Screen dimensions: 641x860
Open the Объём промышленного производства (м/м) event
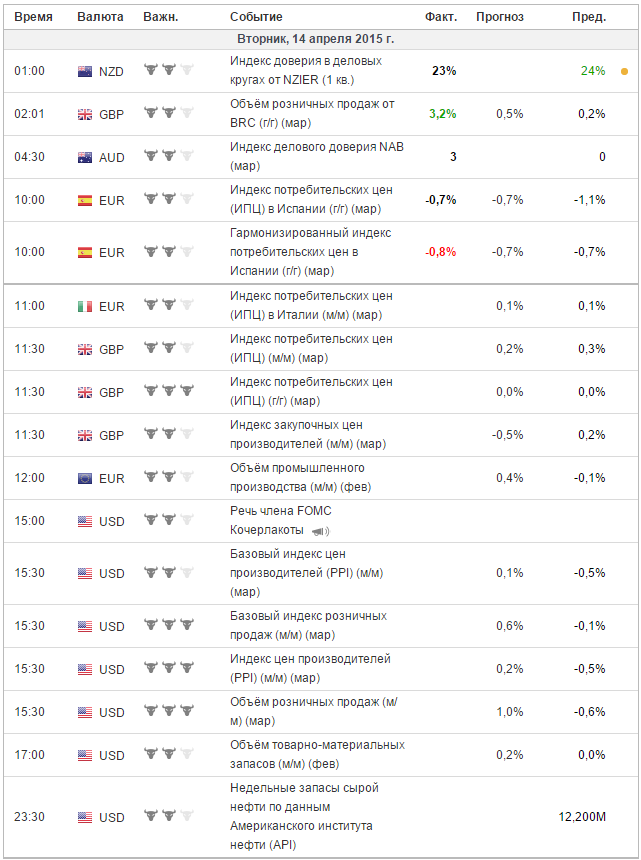[x=300, y=477]
